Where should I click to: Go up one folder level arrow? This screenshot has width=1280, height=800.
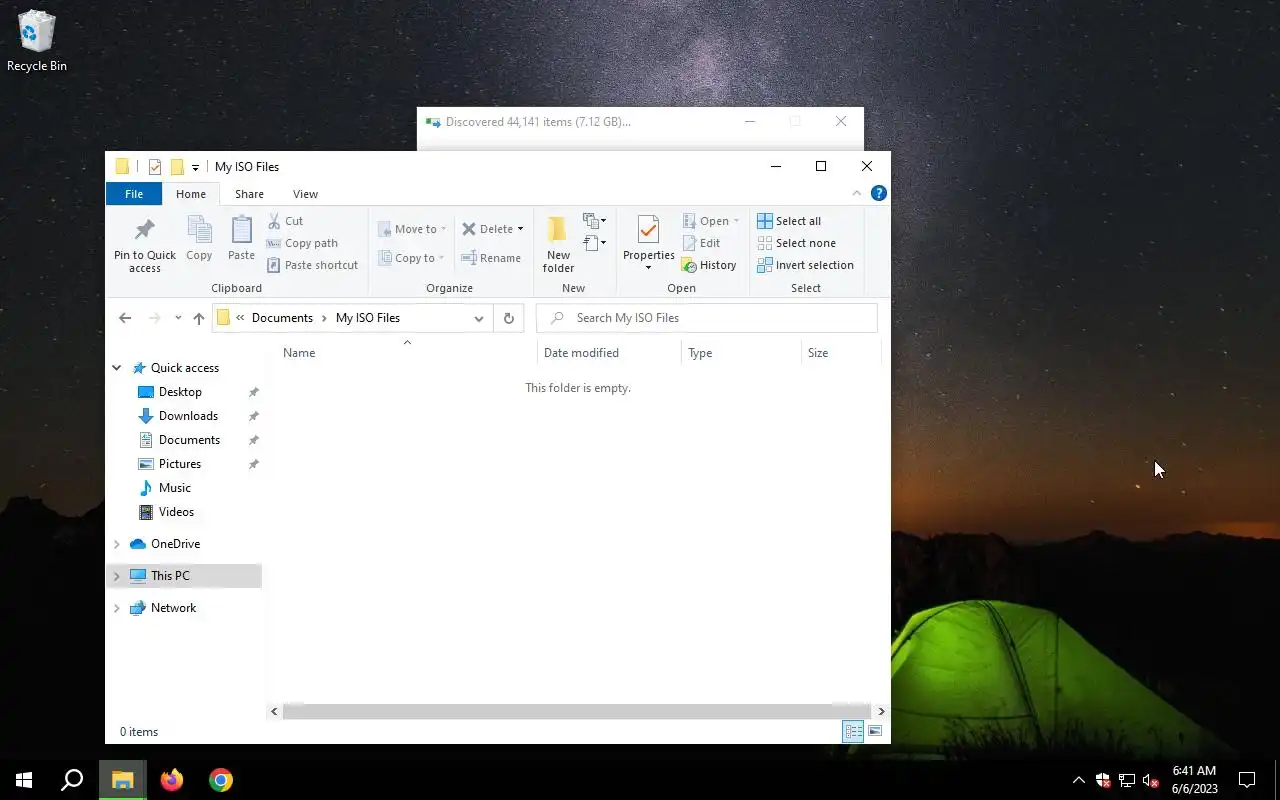point(198,318)
